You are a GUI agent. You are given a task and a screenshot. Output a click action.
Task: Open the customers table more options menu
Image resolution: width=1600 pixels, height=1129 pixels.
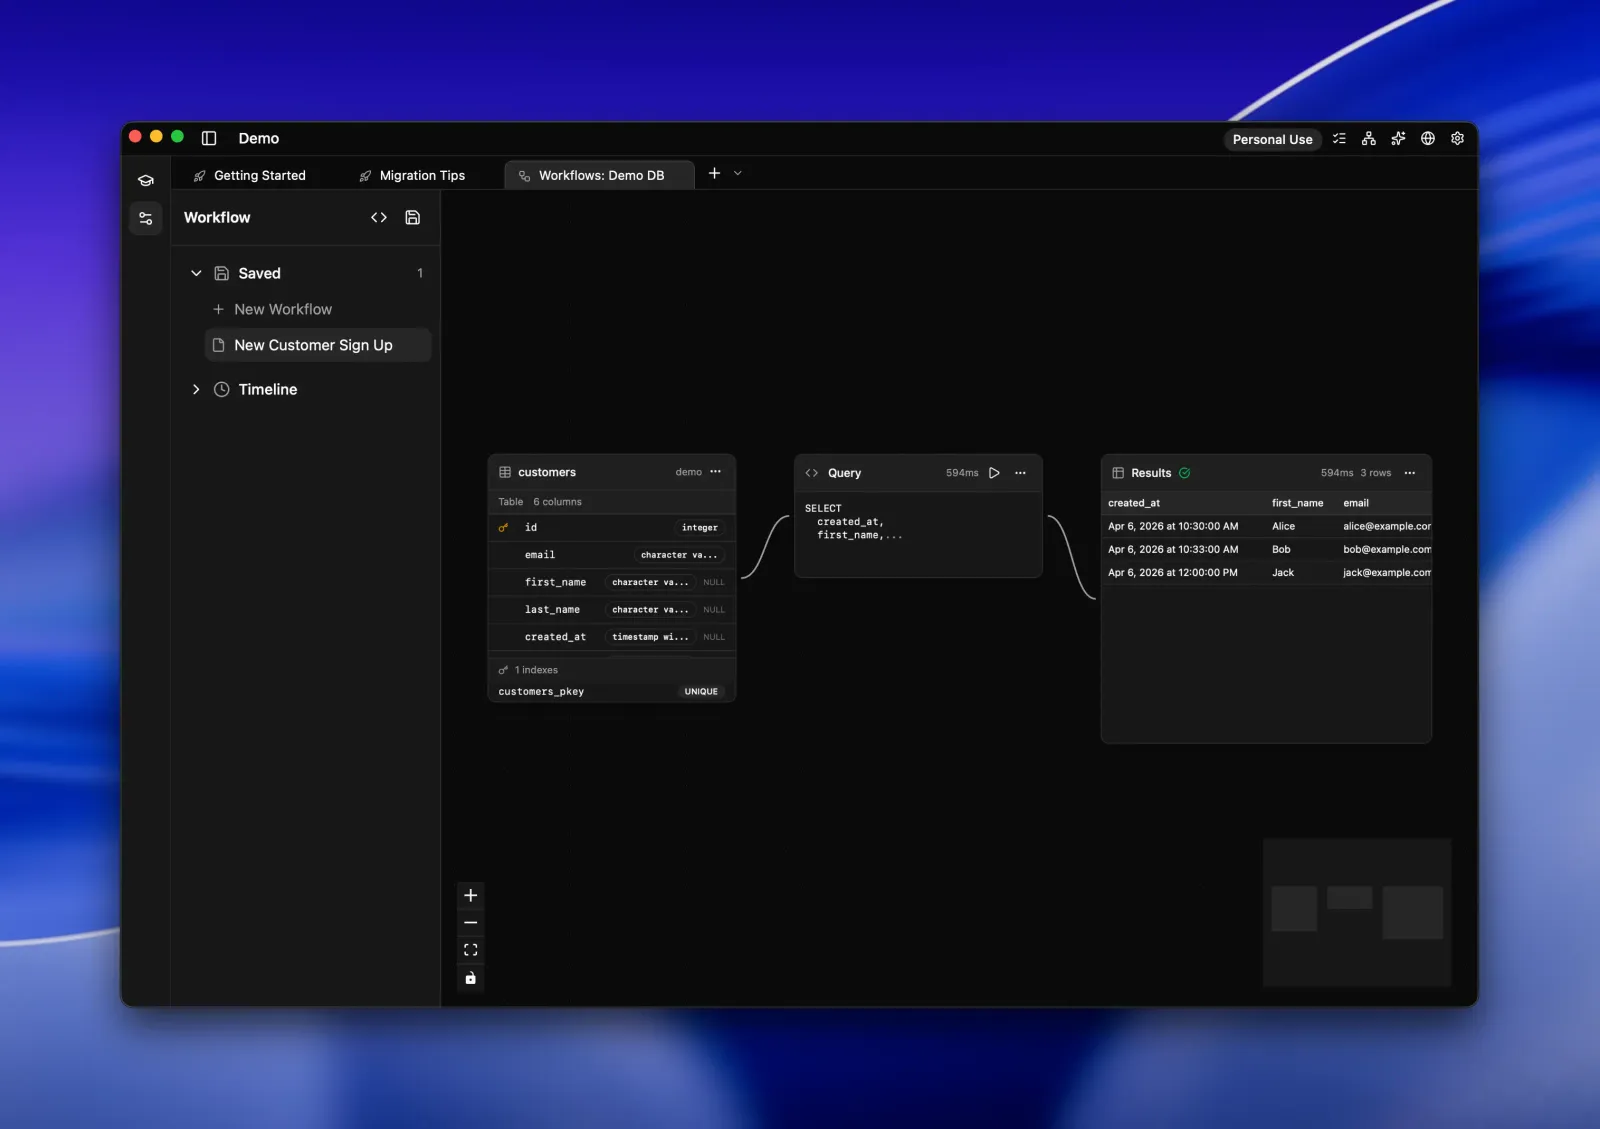tap(716, 472)
